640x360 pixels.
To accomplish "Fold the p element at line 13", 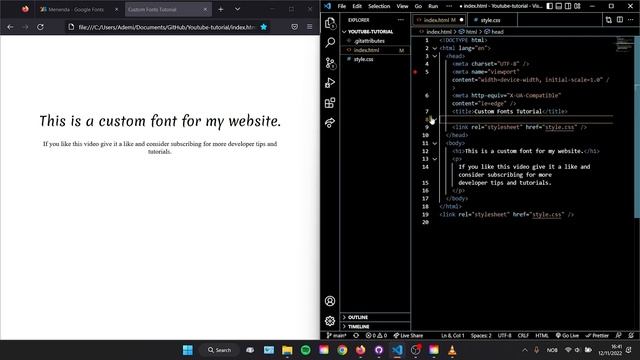I will (435, 159).
